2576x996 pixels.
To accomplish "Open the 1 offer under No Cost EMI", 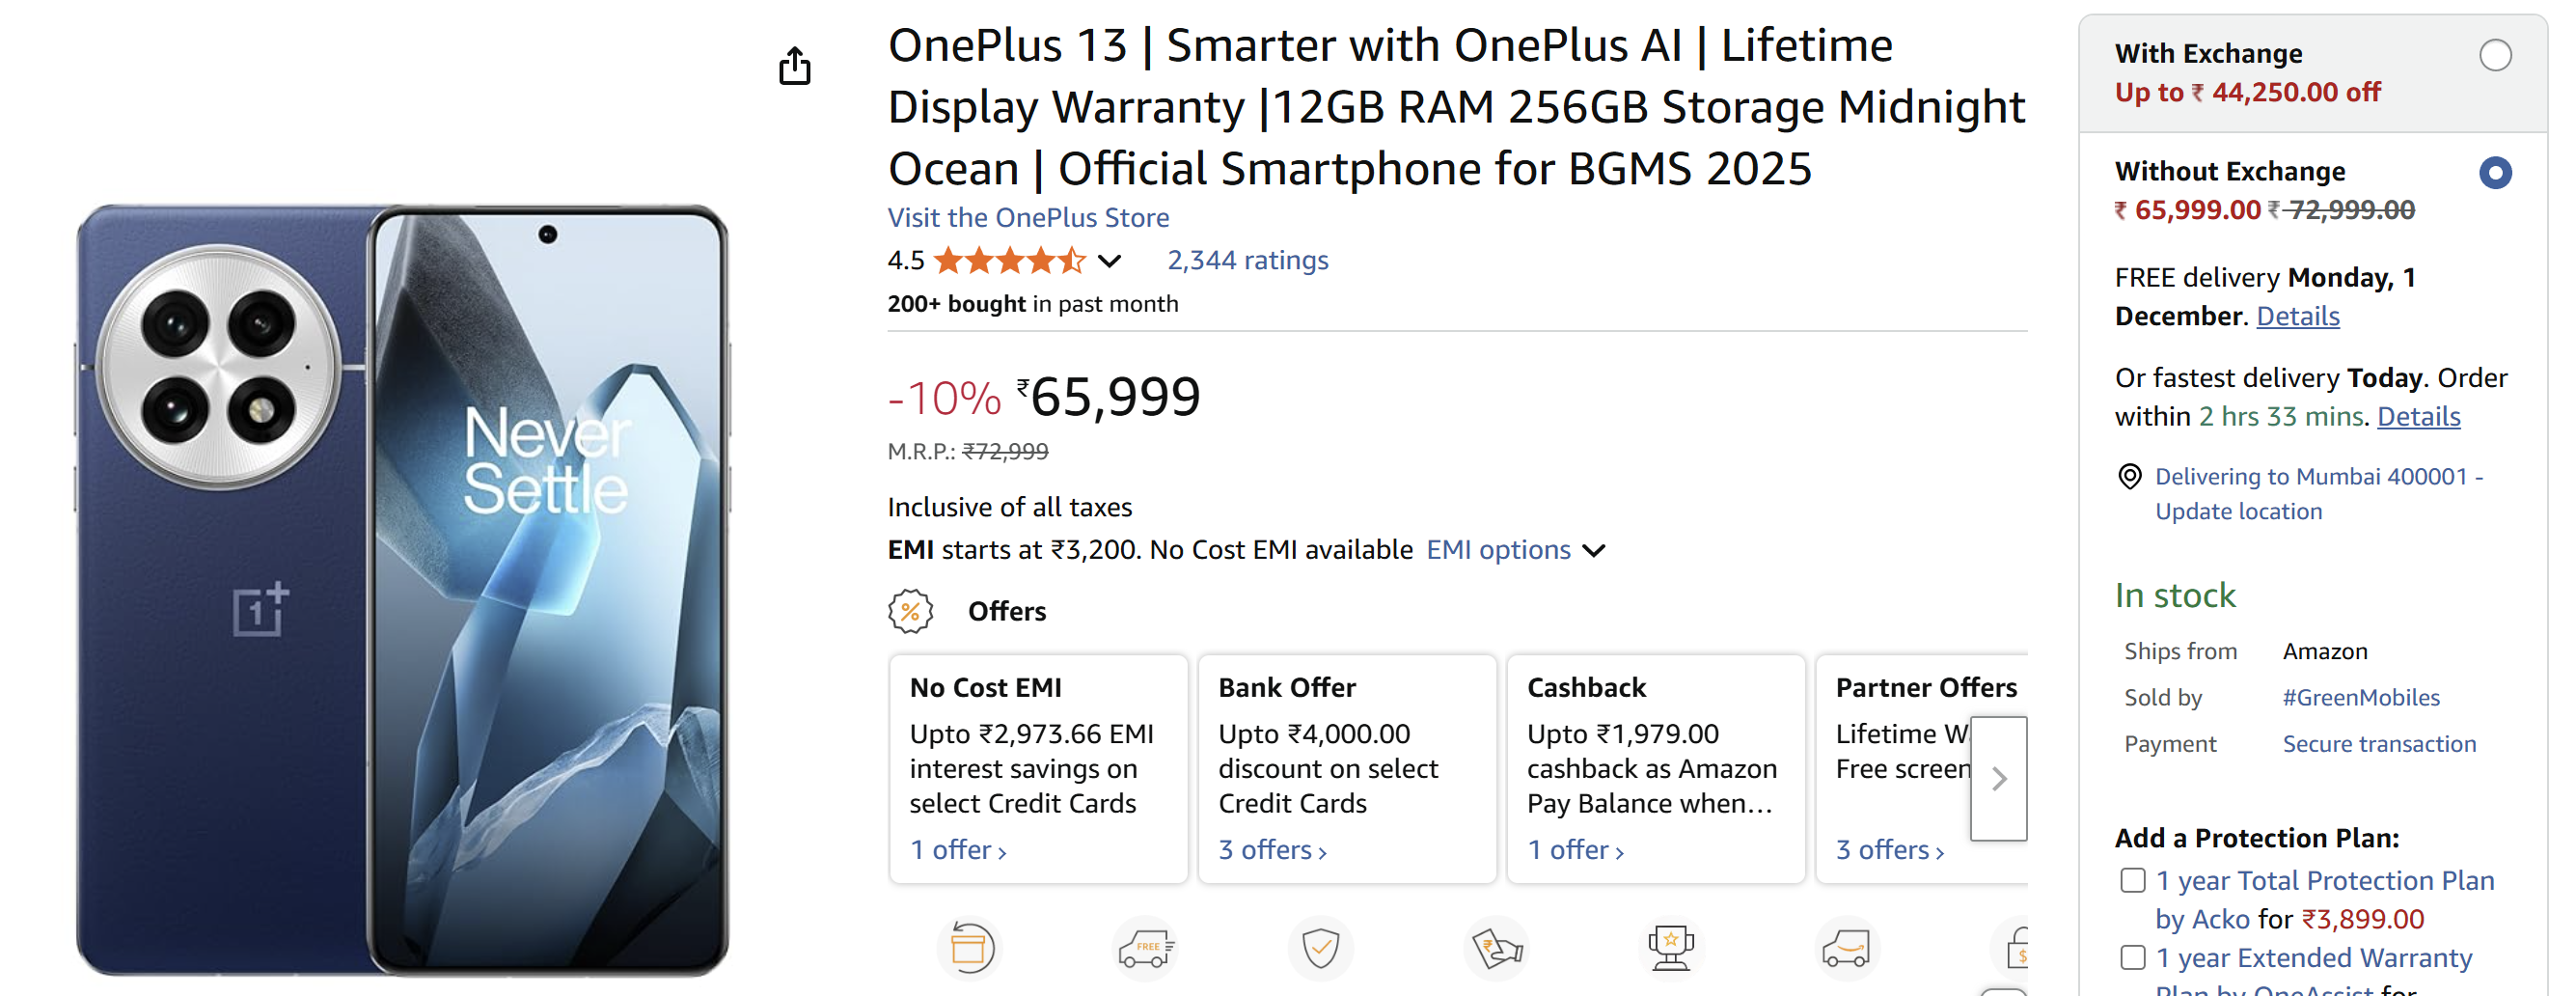I will tap(956, 849).
